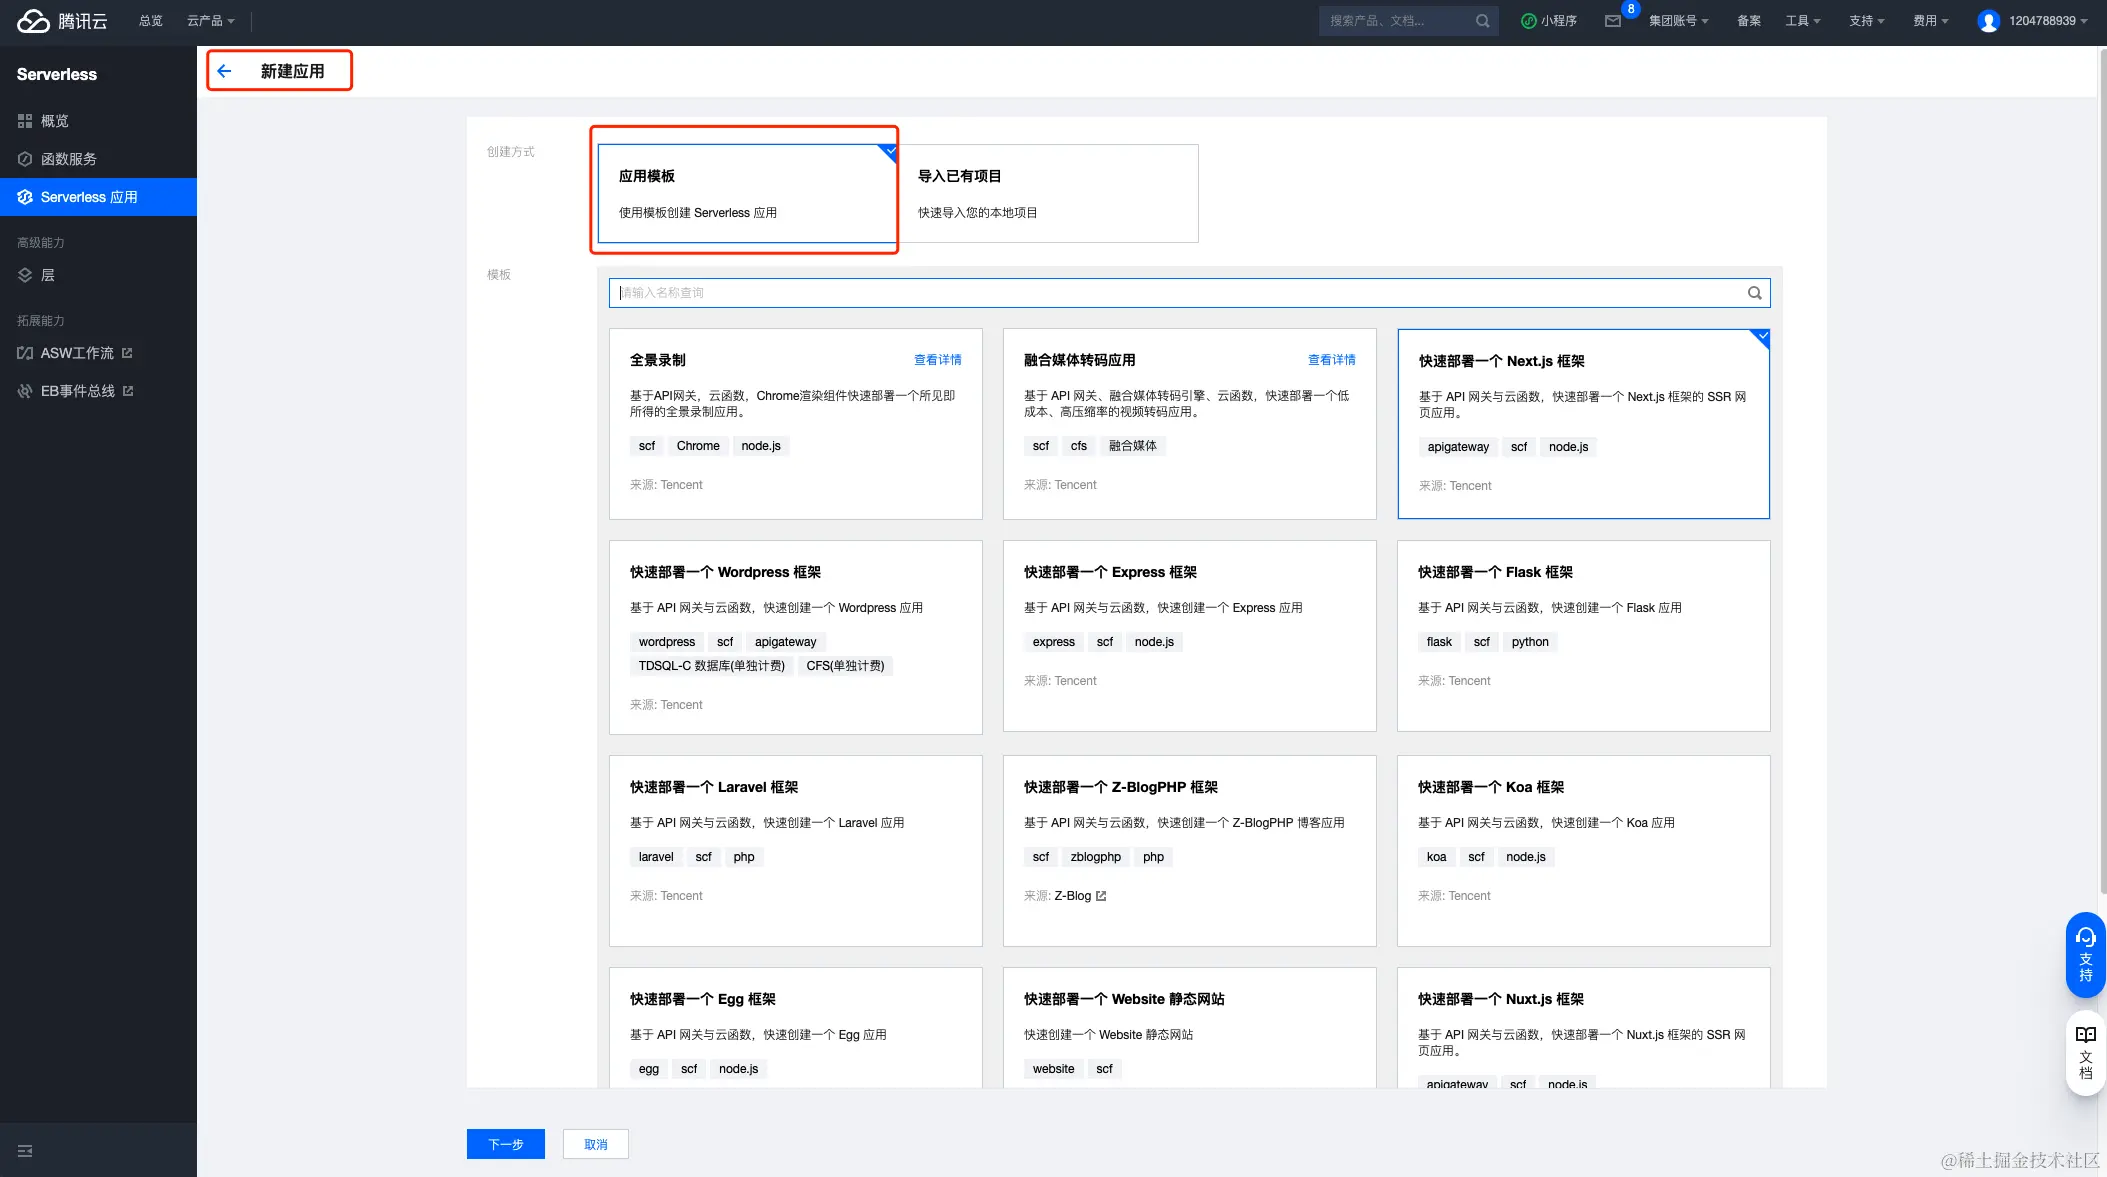
Task: Open 层 in the sidebar
Action: [47, 275]
